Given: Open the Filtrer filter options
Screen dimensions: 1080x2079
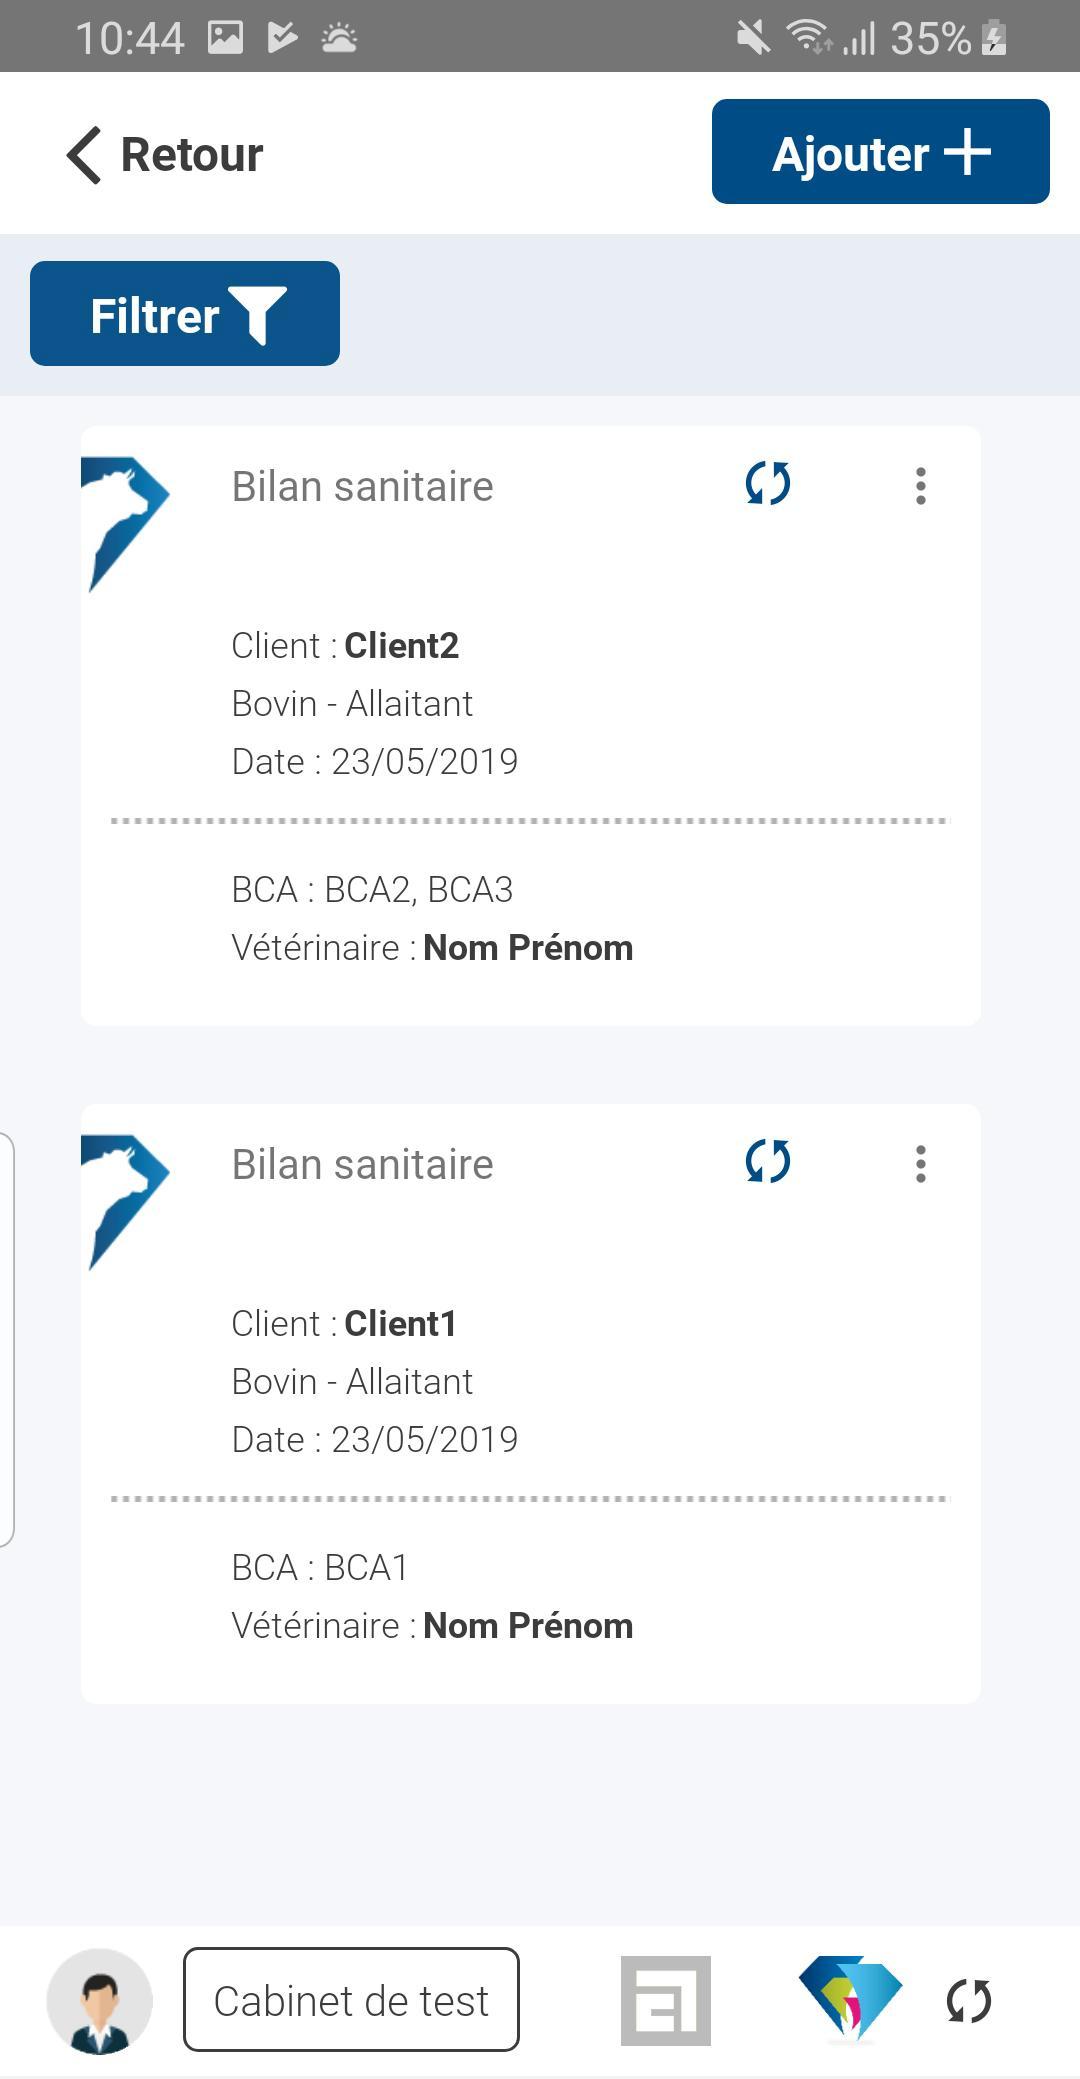Looking at the screenshot, I should [185, 314].
